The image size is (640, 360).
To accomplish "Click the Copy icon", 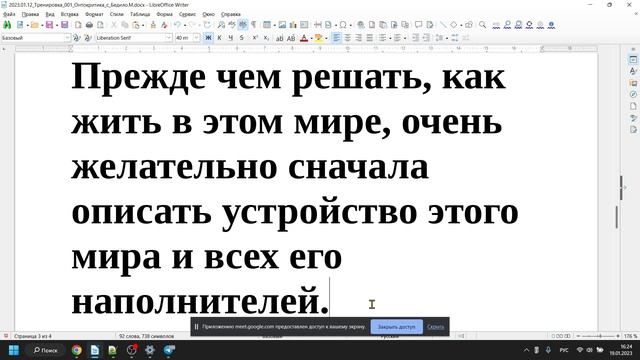I will [124, 25].
